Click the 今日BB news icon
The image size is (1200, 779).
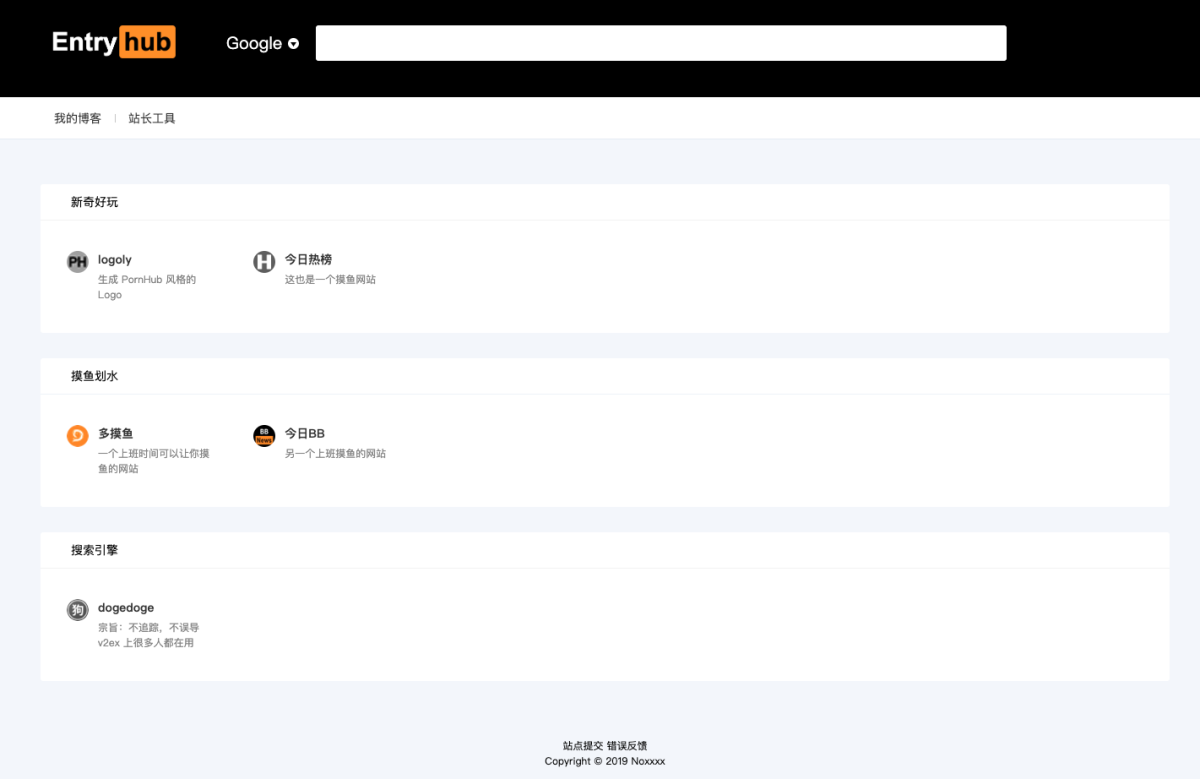[264, 436]
